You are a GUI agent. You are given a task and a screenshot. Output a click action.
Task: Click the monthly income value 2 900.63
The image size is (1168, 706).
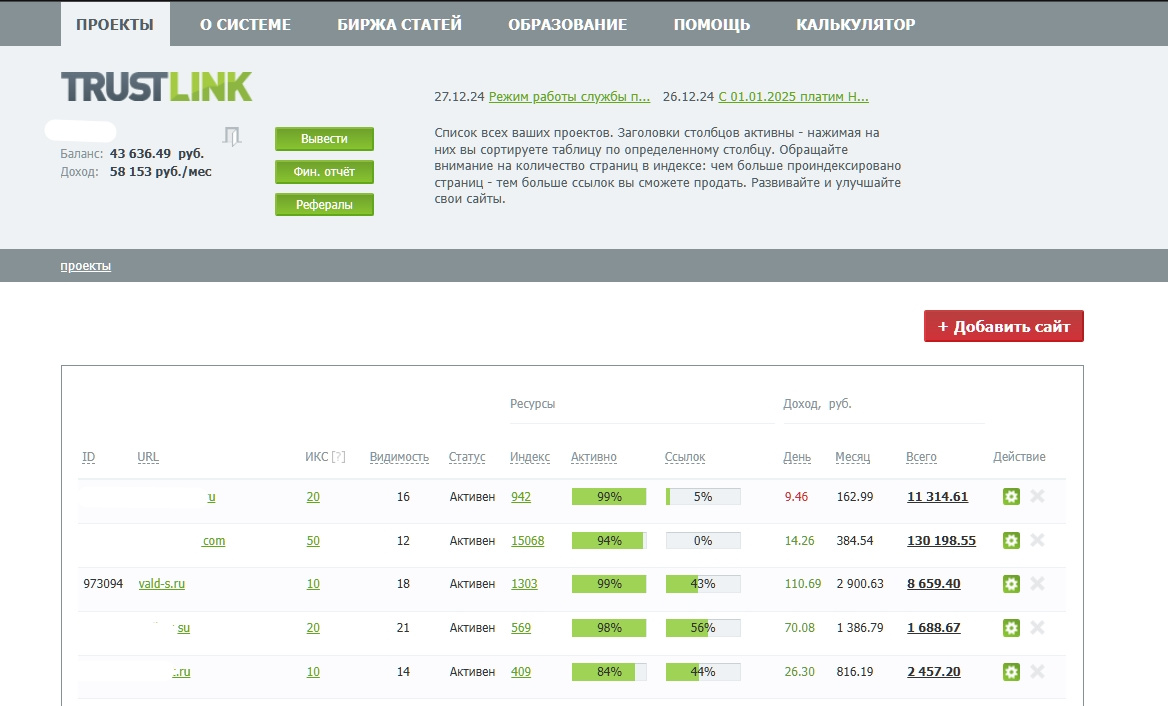pos(860,584)
